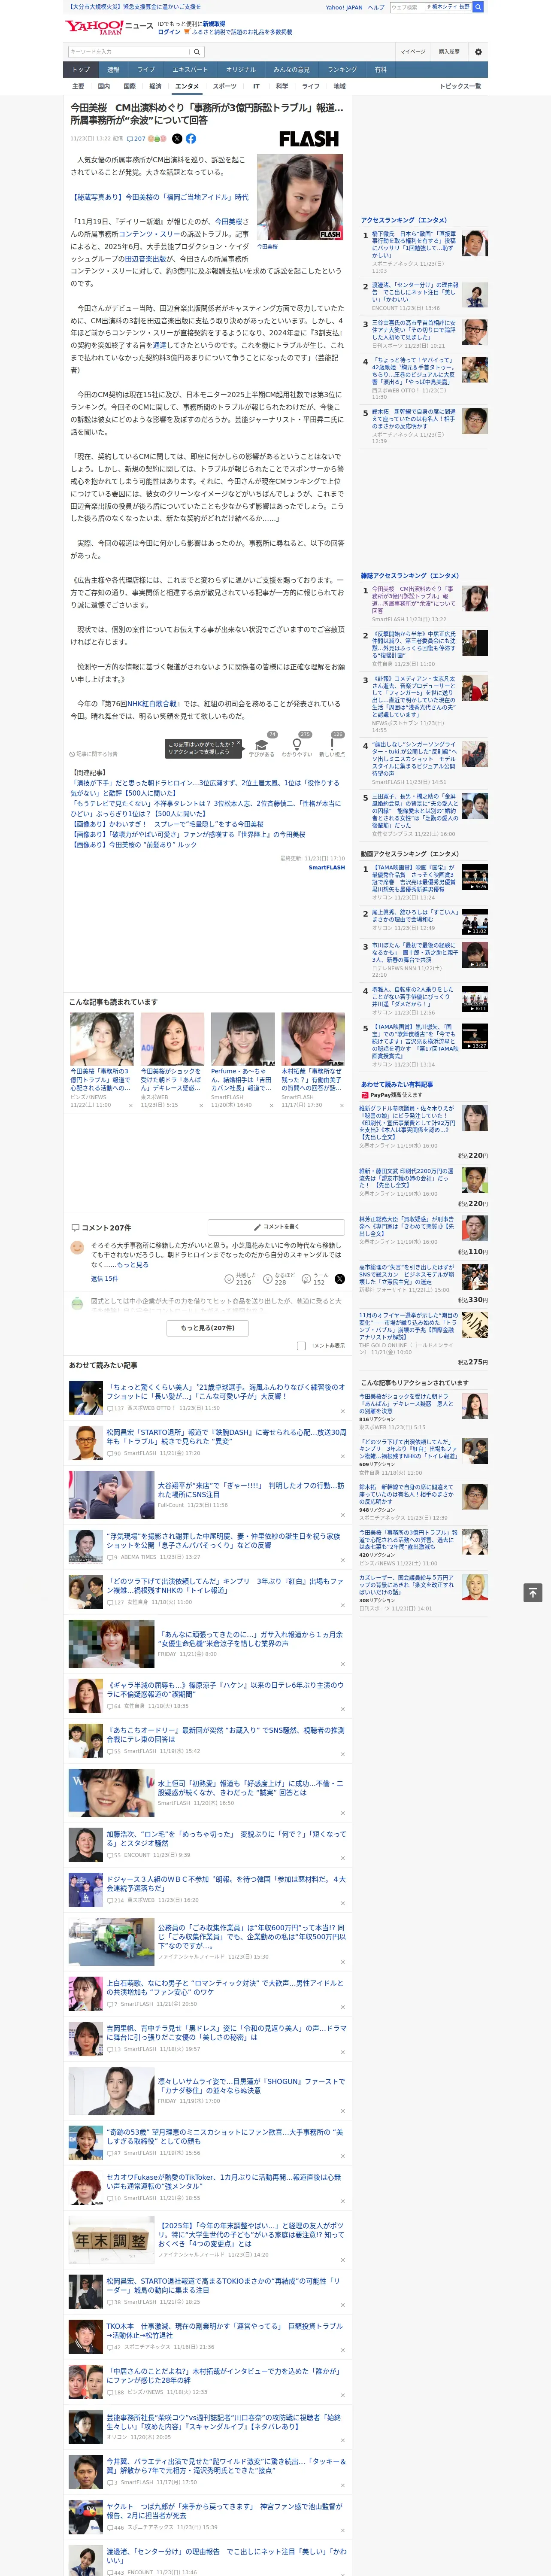
Task: Open the みんなの意見 tab
Action: pos(292,70)
